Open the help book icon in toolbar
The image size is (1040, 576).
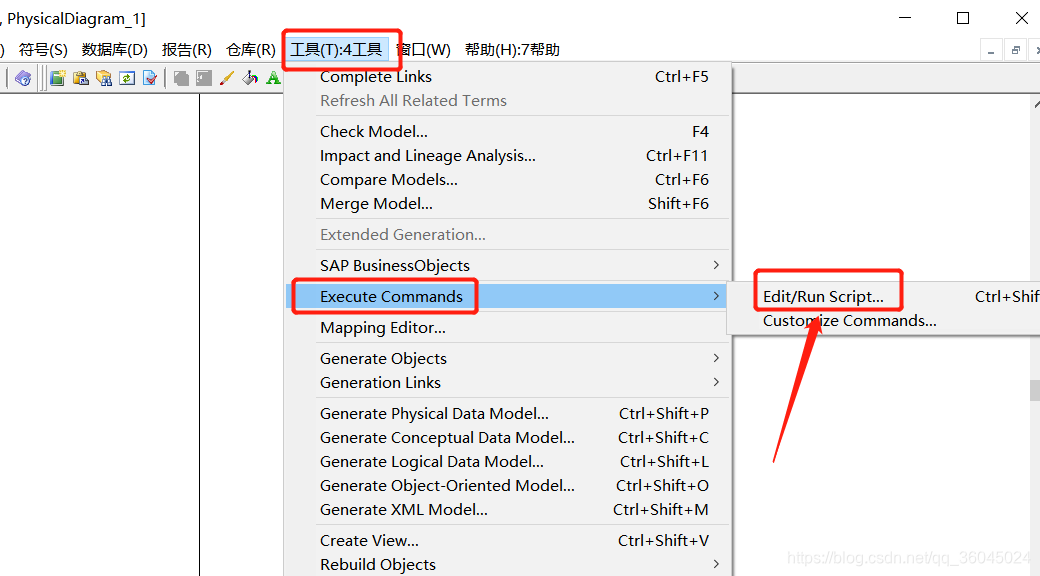click(x=23, y=78)
